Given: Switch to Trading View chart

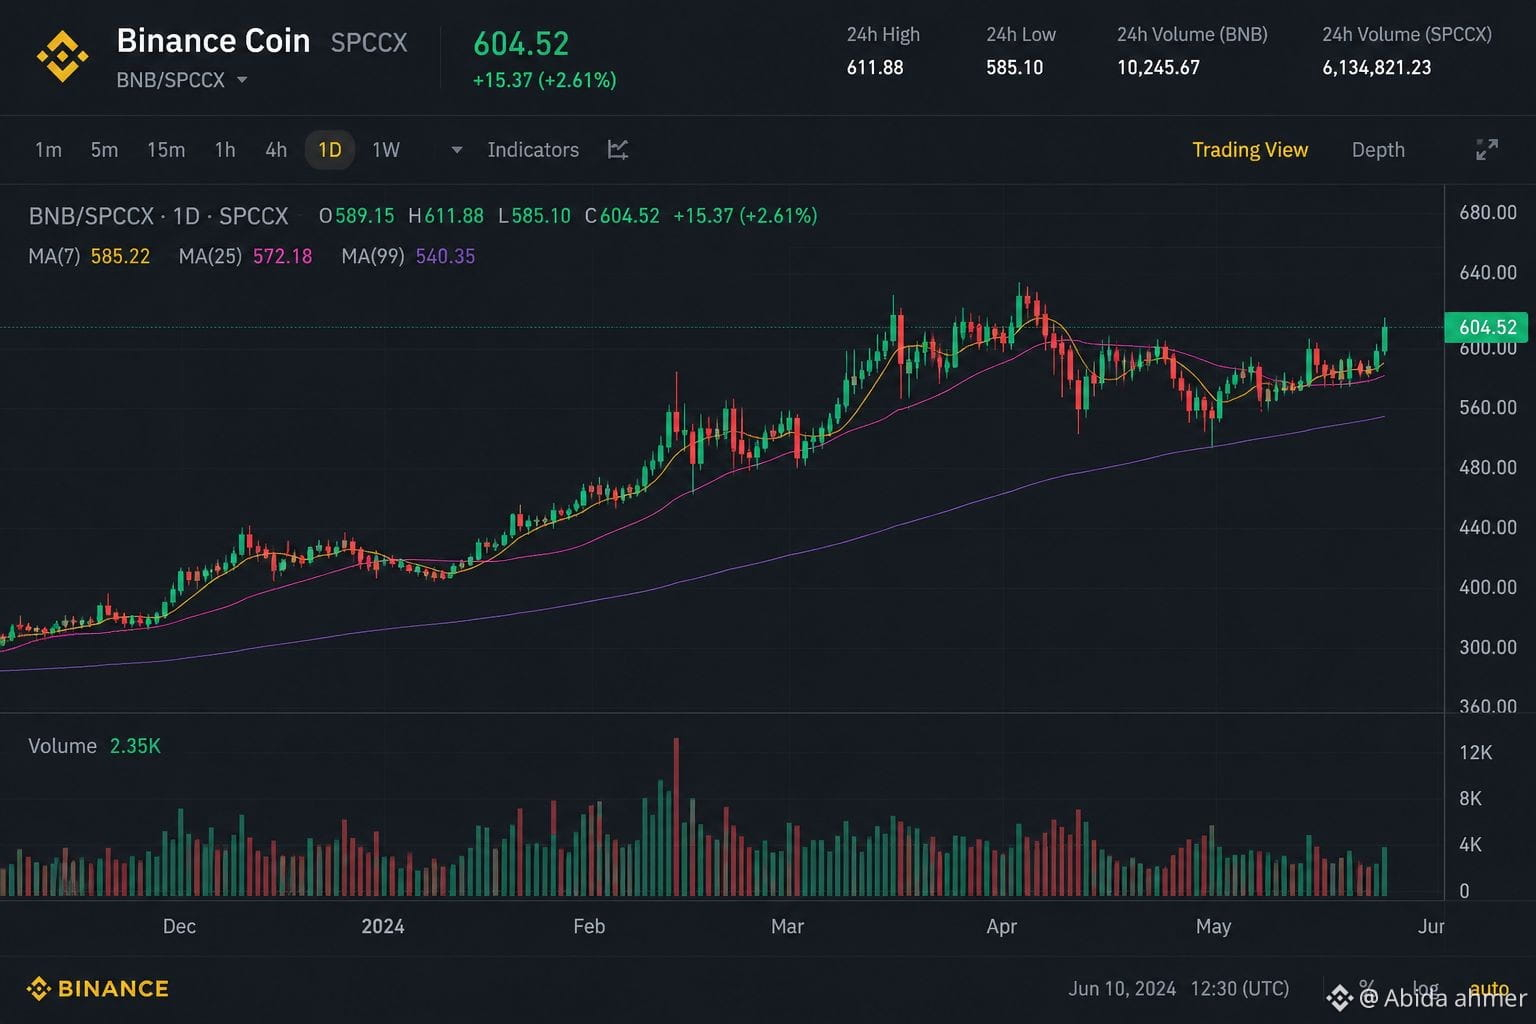Looking at the screenshot, I should click(1250, 150).
